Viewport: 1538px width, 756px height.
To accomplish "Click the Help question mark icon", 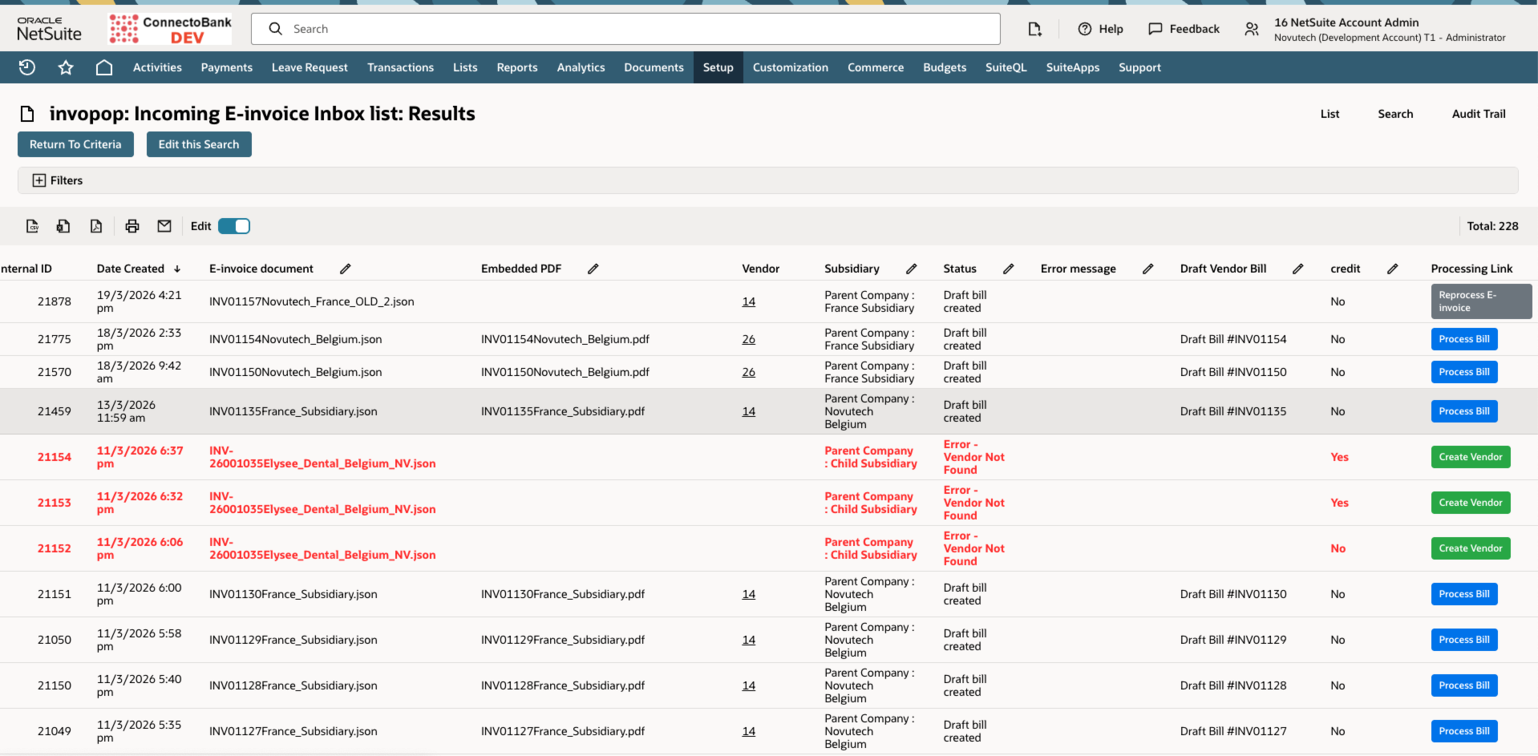I will [x=1086, y=29].
